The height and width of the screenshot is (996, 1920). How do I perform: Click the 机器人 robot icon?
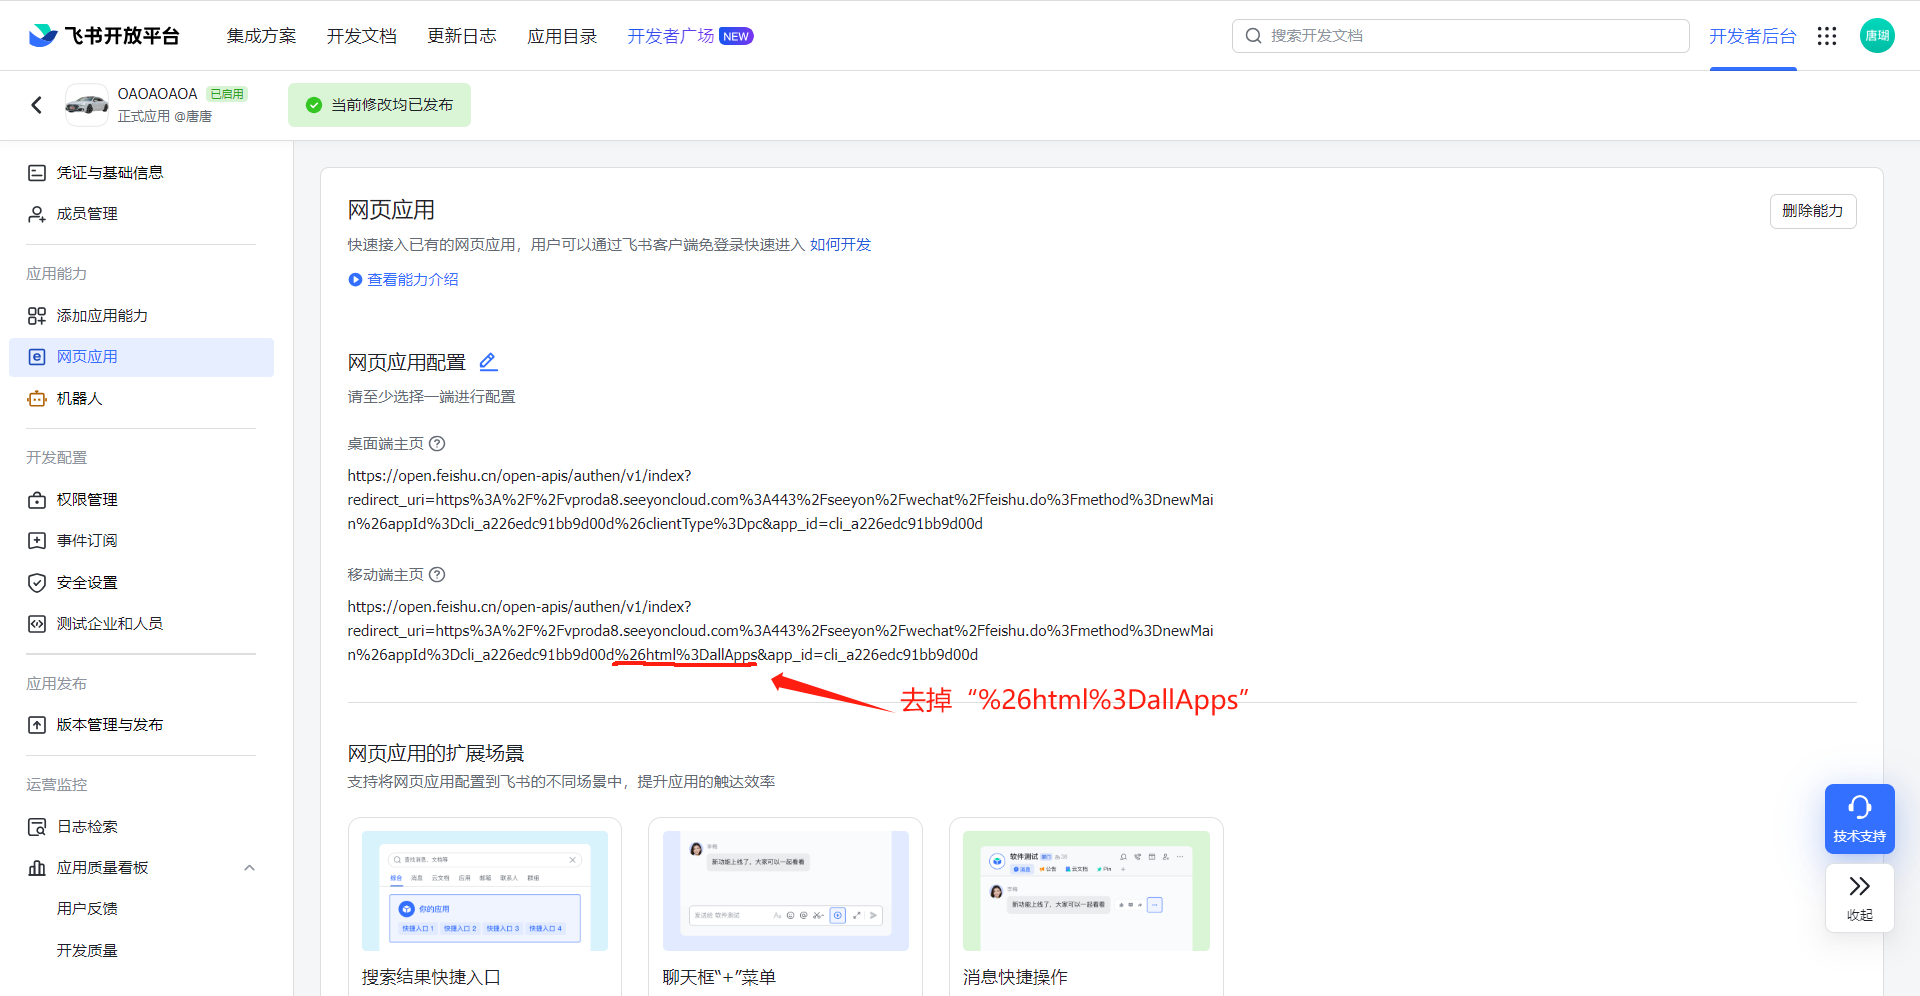(x=37, y=399)
